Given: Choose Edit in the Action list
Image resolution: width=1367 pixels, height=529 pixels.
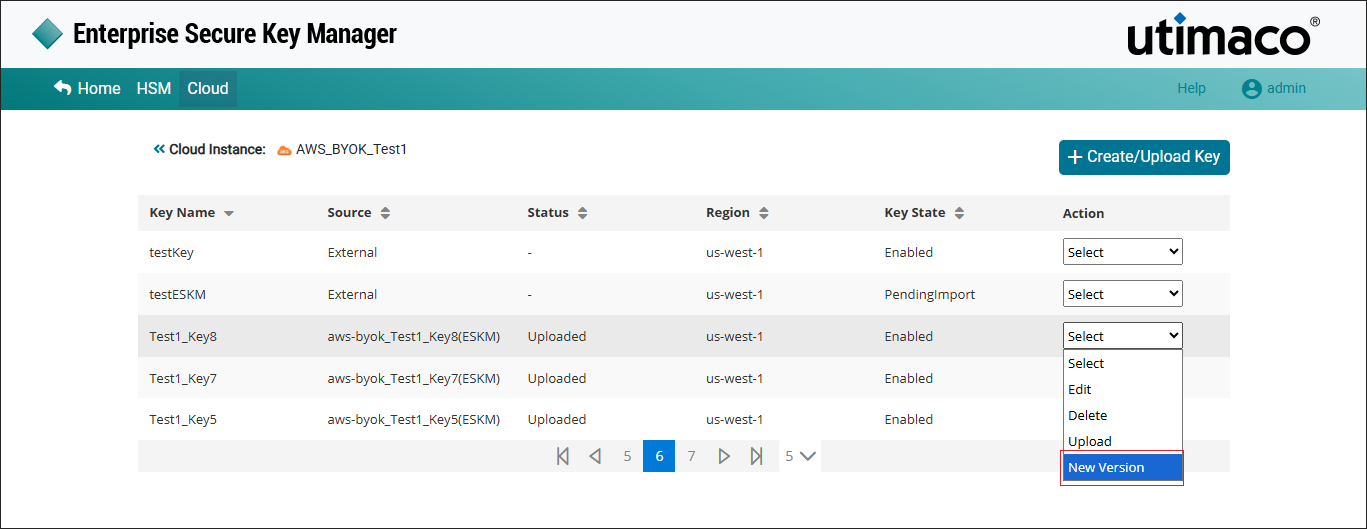Looking at the screenshot, I should click(x=1122, y=389).
